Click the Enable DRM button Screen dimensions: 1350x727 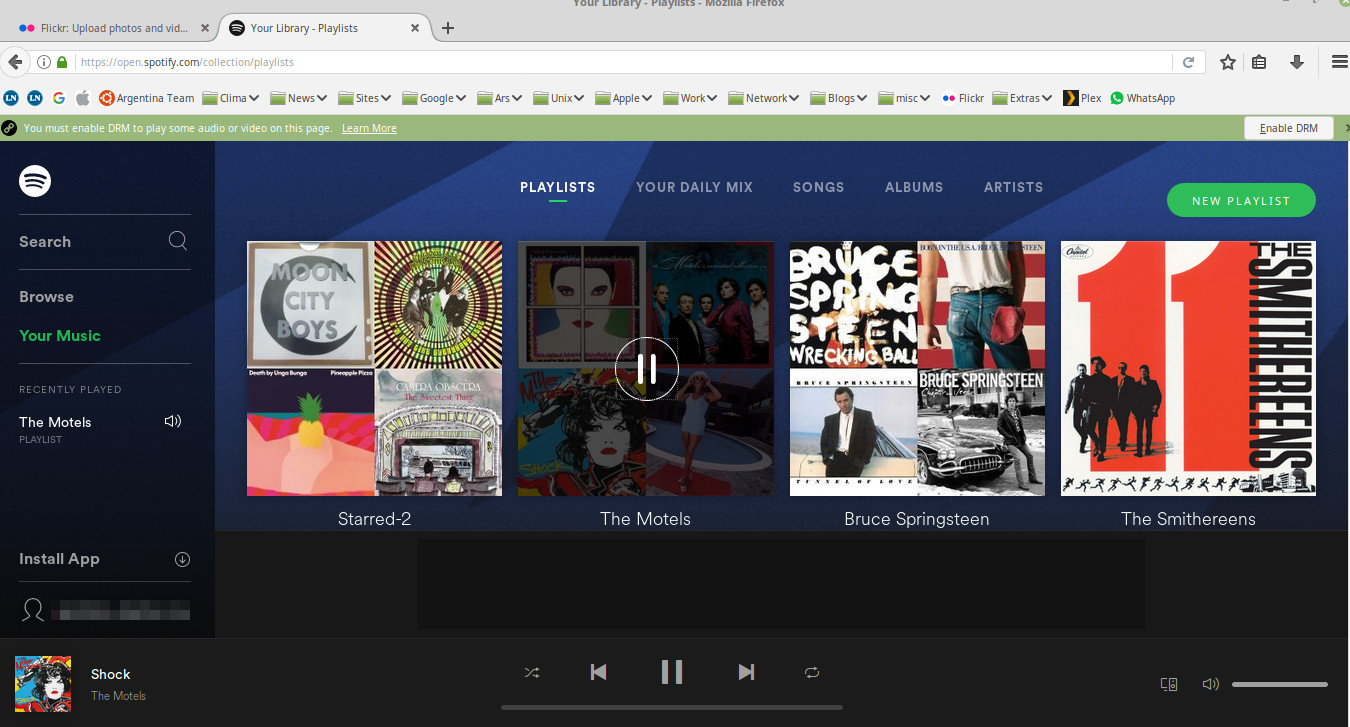[x=1289, y=128]
